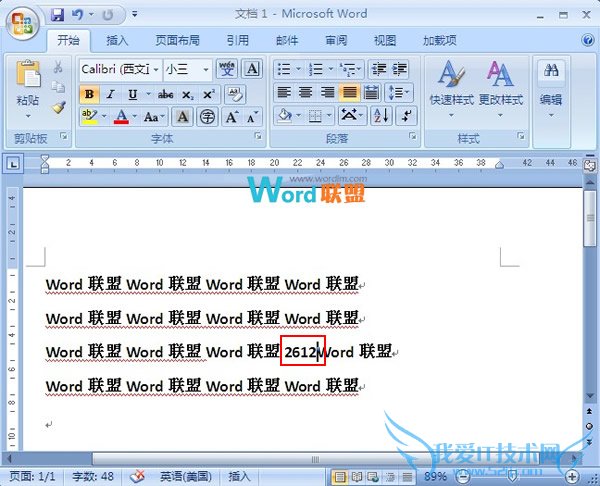Switch to Print Layout view in status bar
This screenshot has height=486, width=600.
pos(339,477)
